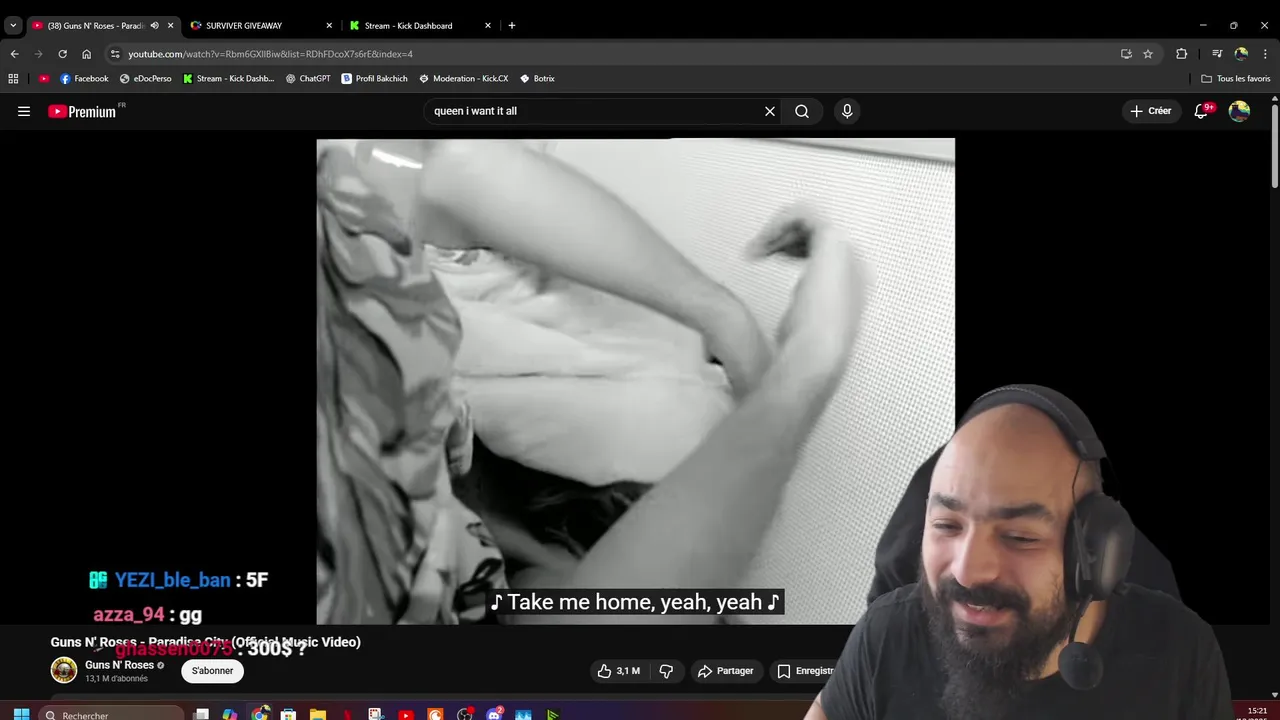Viewport: 1280px width, 720px height.
Task: Open the ChatGPT bookmark
Action: [308, 78]
